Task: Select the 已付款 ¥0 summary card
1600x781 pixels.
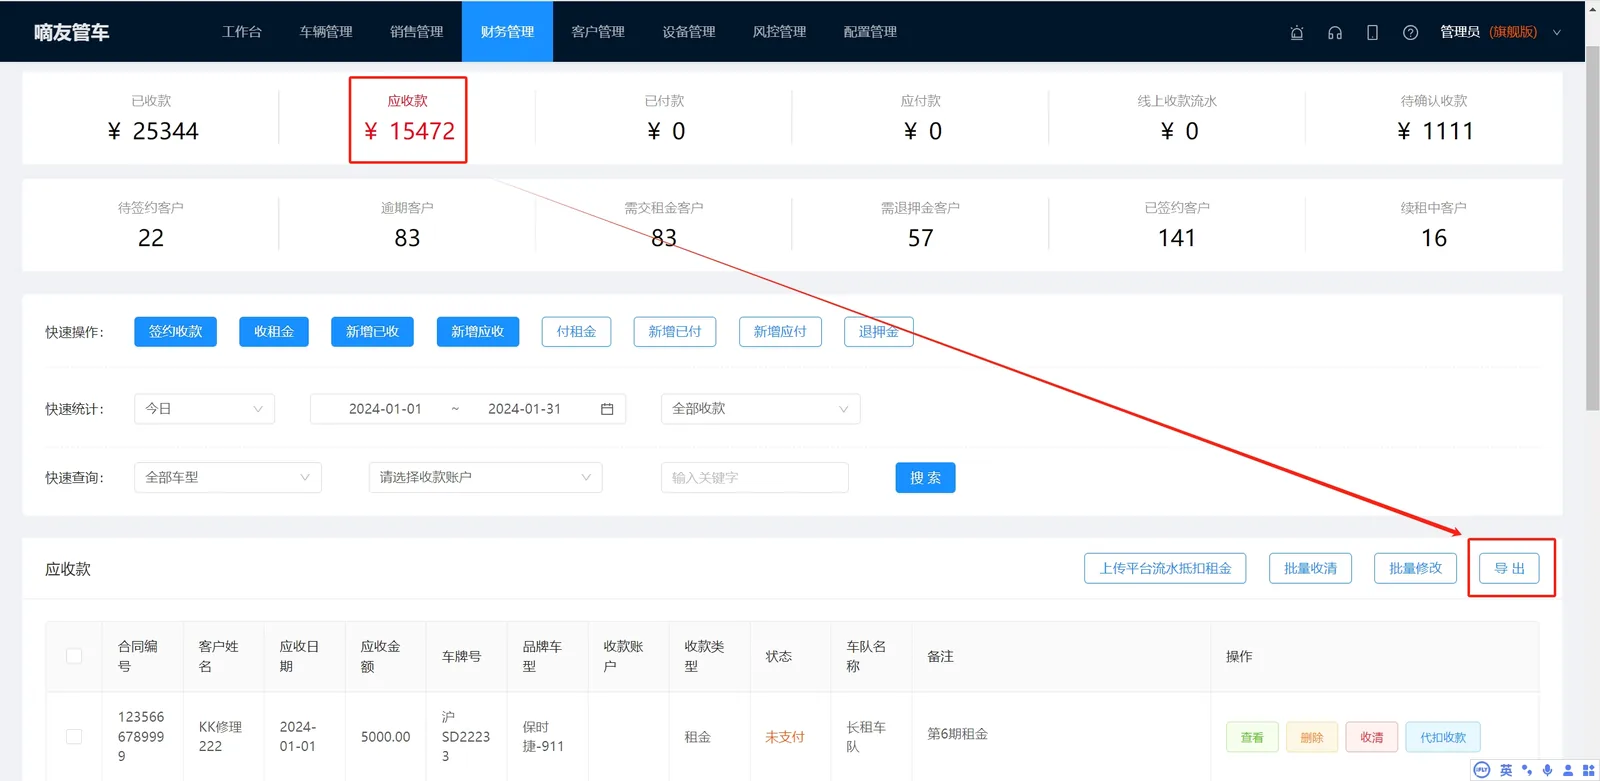Action: (665, 119)
